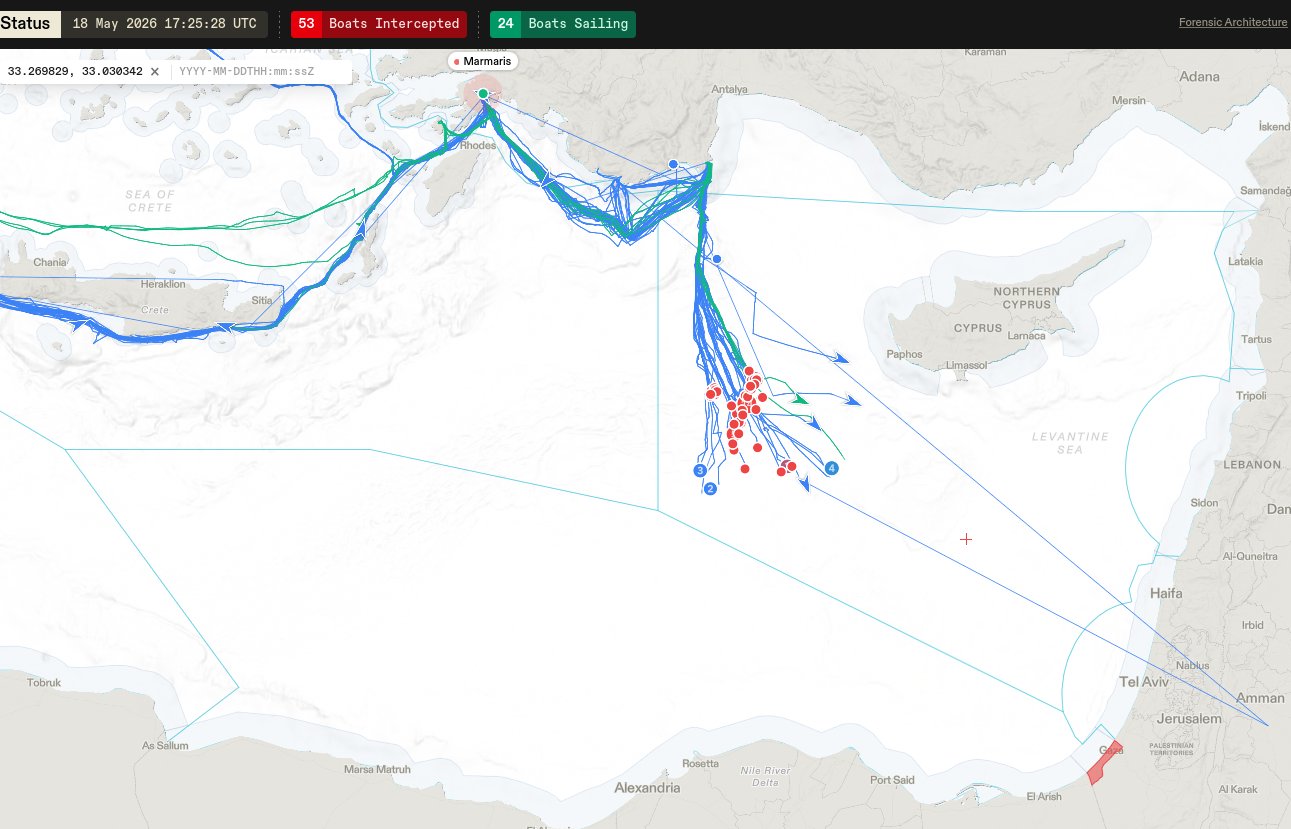Click the Haifa city label
This screenshot has width=1291, height=829.
pos(1166,593)
